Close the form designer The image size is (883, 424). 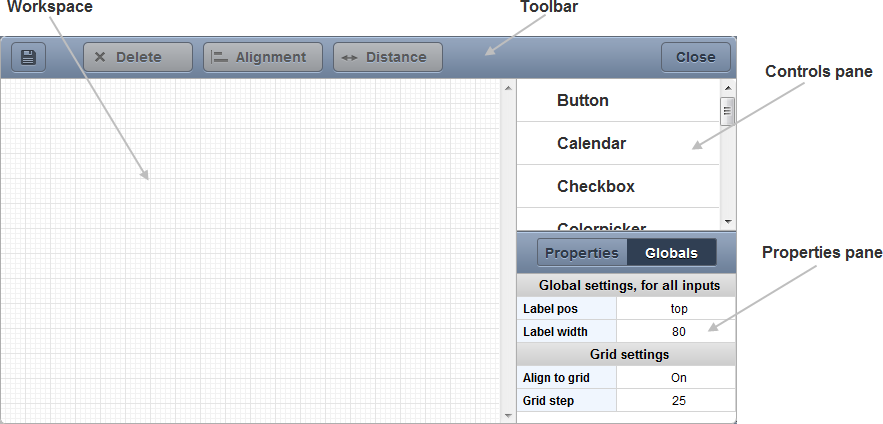click(695, 57)
